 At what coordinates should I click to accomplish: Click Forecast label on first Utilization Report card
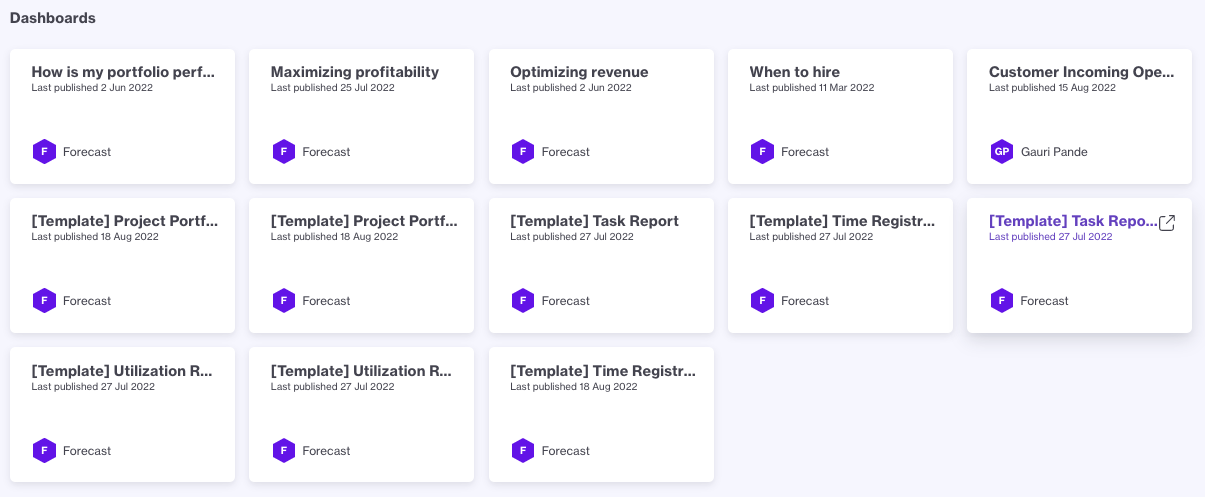(87, 451)
